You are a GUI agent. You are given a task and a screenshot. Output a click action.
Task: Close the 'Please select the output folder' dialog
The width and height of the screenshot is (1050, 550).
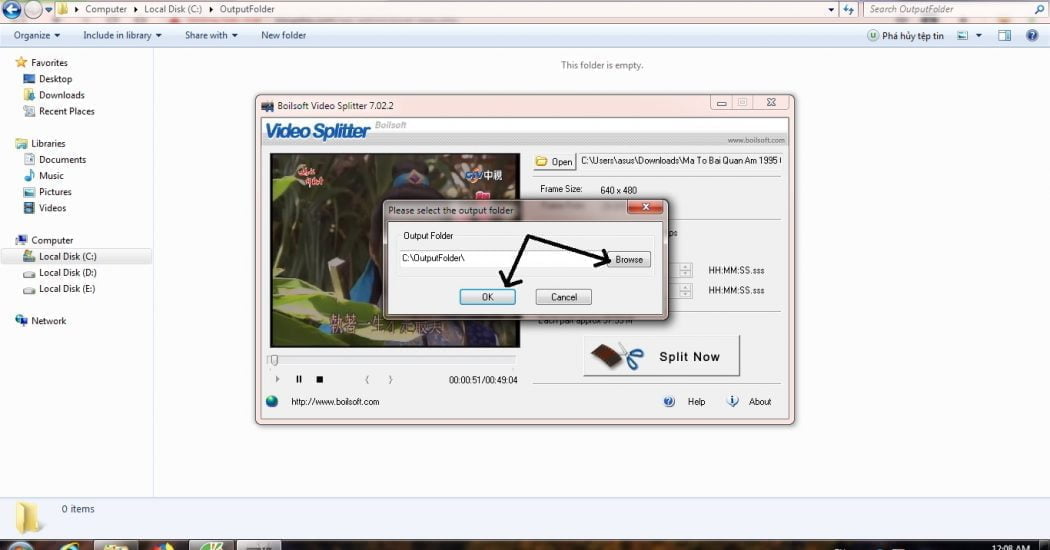coord(646,207)
